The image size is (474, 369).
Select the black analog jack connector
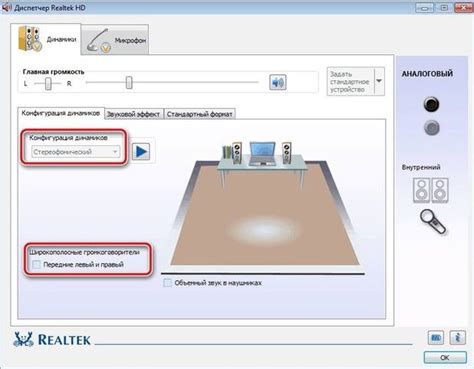(x=431, y=104)
